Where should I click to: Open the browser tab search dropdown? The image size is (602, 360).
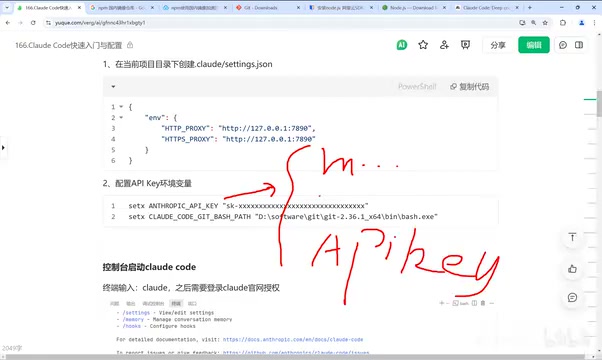(7, 7)
